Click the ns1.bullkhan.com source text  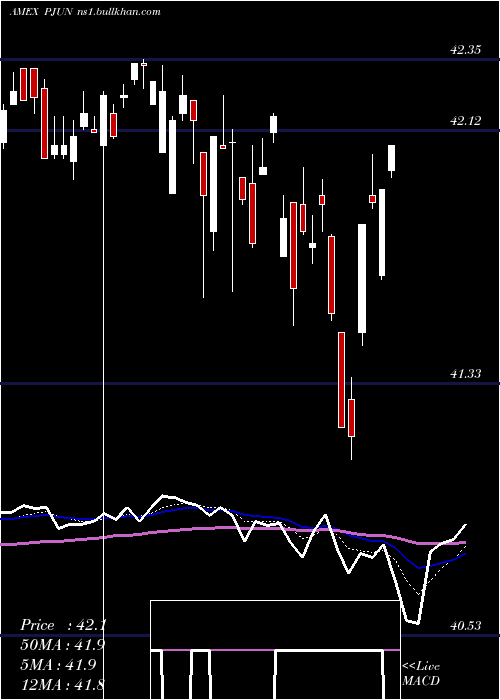[x=117, y=12]
